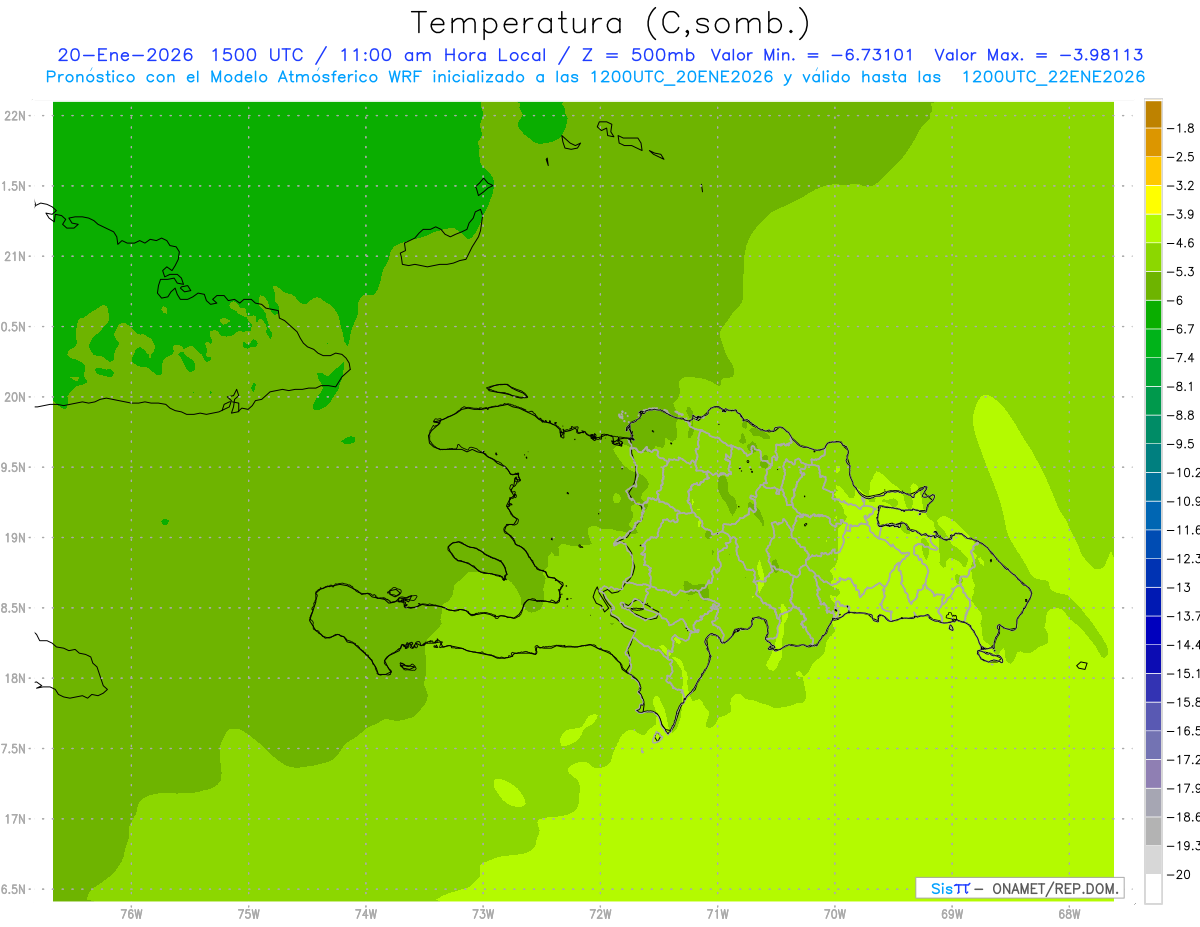This screenshot has height=927, width=1200.
Task: Click the "18N" latitude label
Action: click(16, 679)
